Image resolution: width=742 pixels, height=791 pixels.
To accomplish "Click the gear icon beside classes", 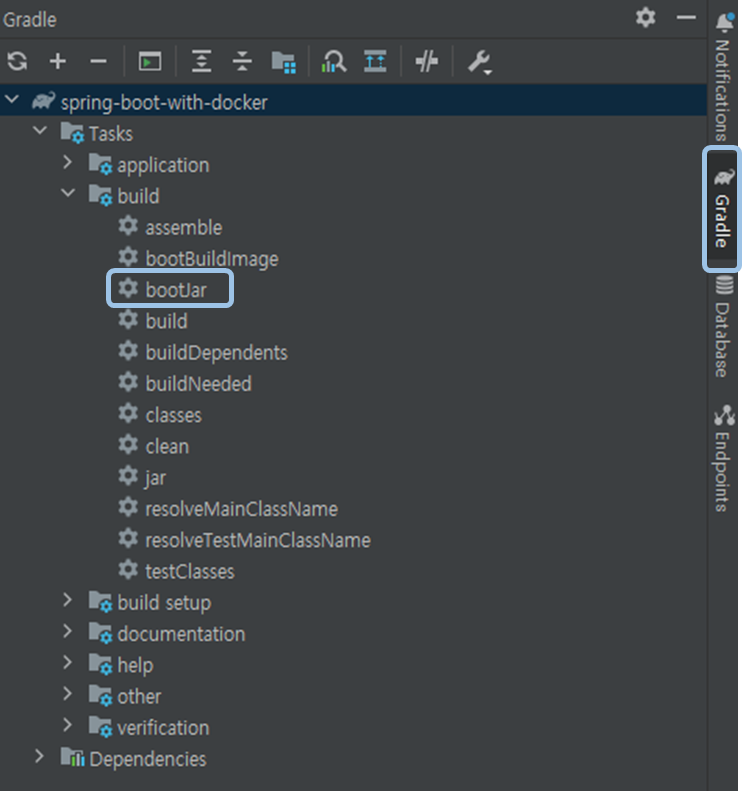I will (128, 413).
